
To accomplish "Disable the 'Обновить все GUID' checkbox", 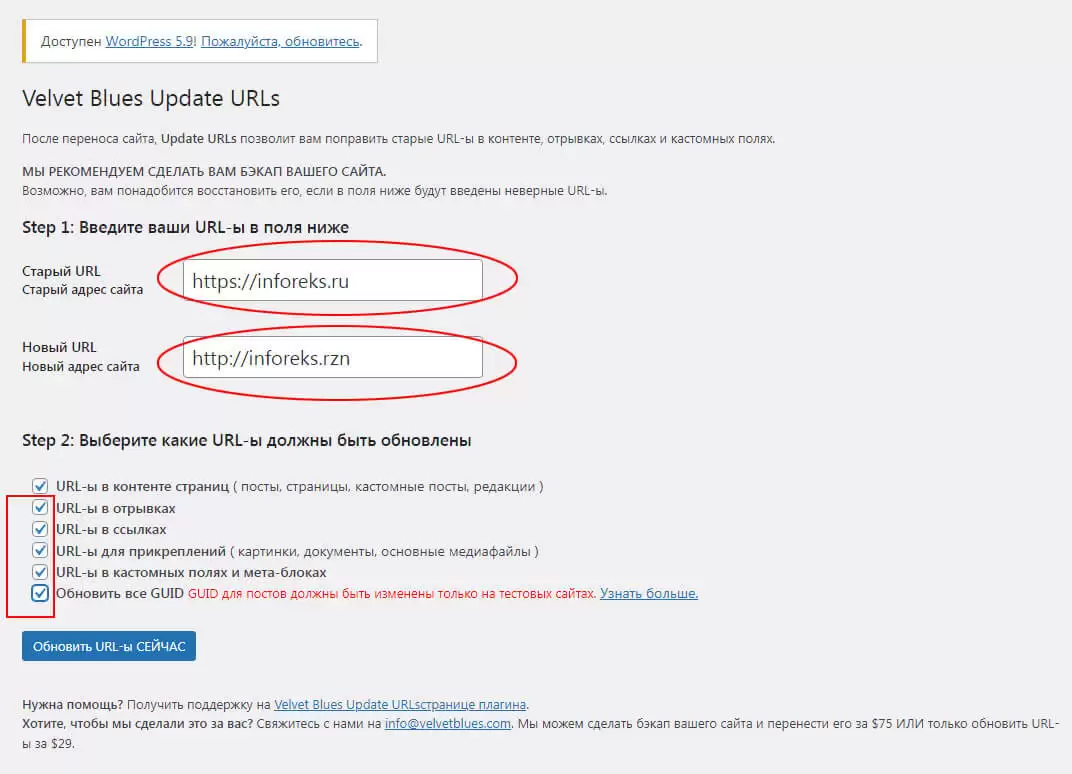I will [x=40, y=594].
